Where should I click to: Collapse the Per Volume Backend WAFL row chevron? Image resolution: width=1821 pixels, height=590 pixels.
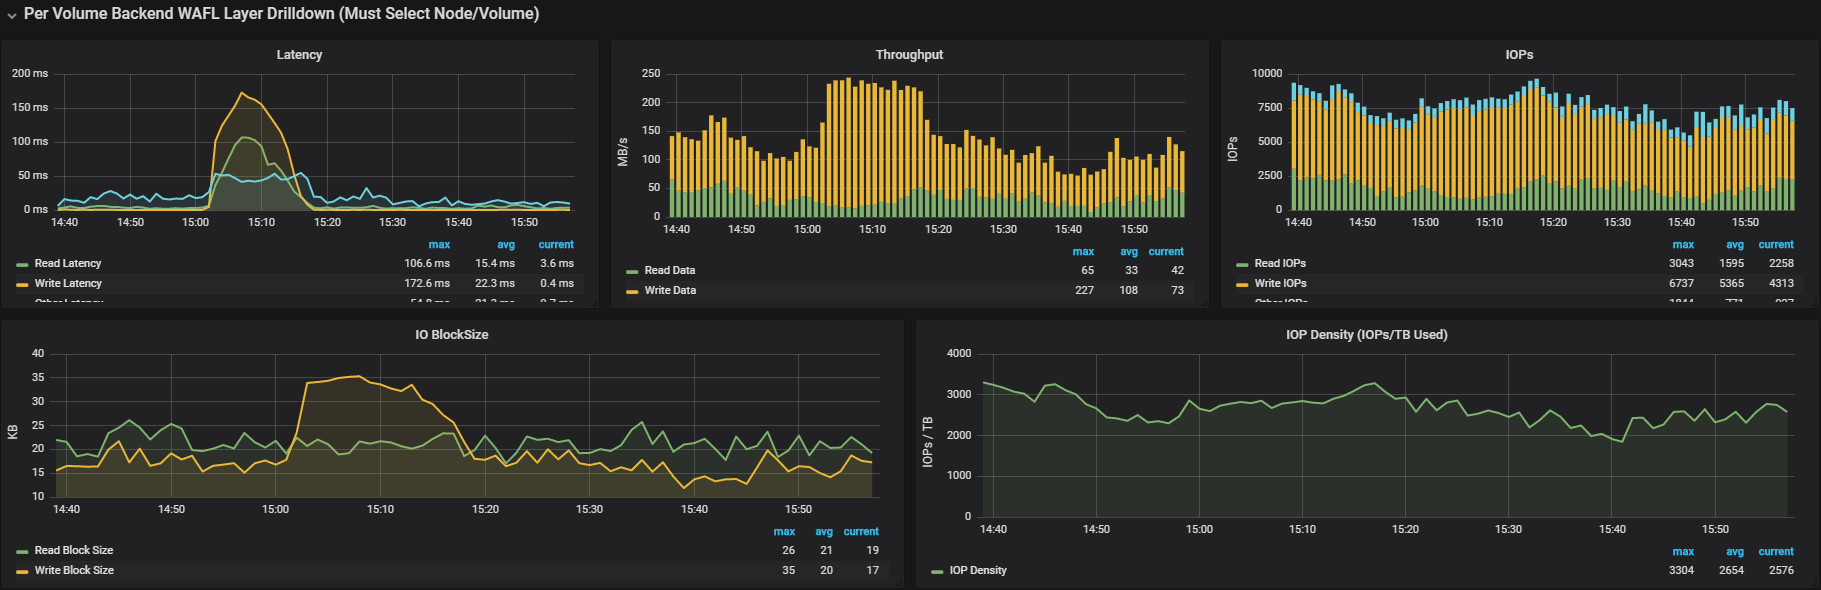point(12,15)
